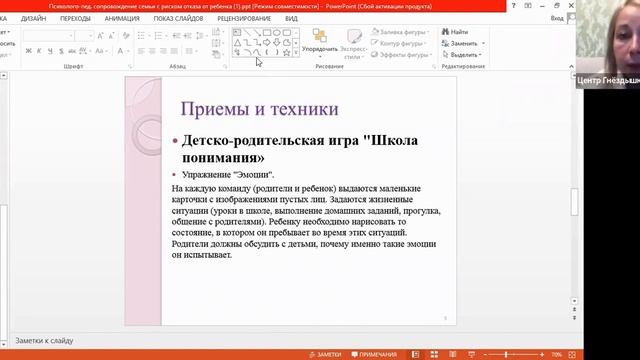Open the ДИЗАЙН tab
This screenshot has width=640, height=360.
[x=33, y=18]
